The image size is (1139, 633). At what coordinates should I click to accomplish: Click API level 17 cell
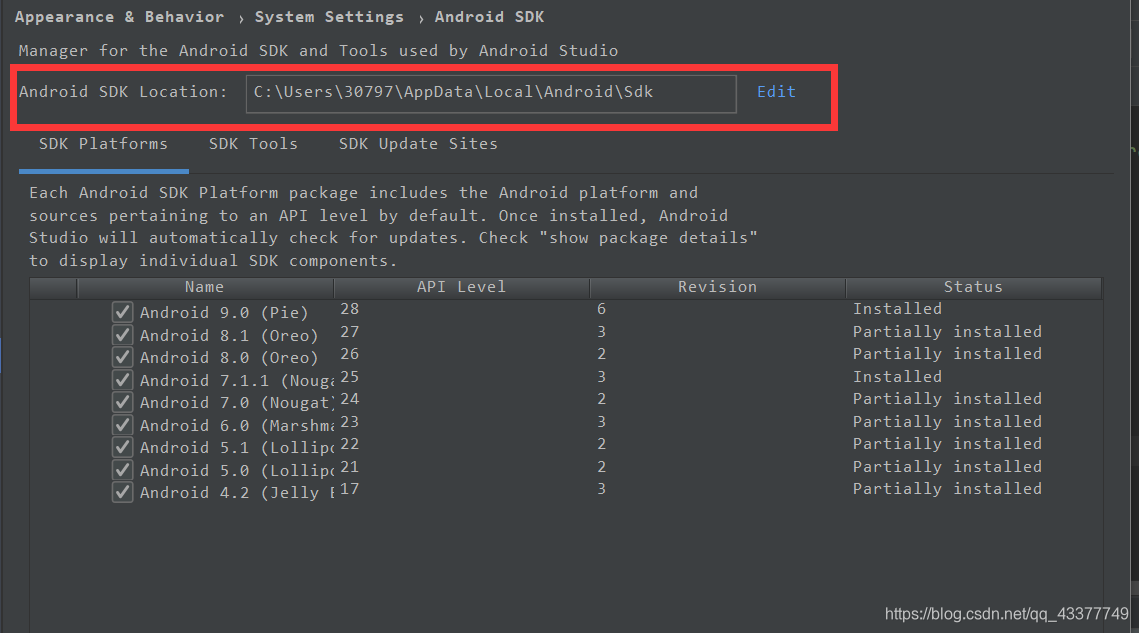(x=349, y=489)
